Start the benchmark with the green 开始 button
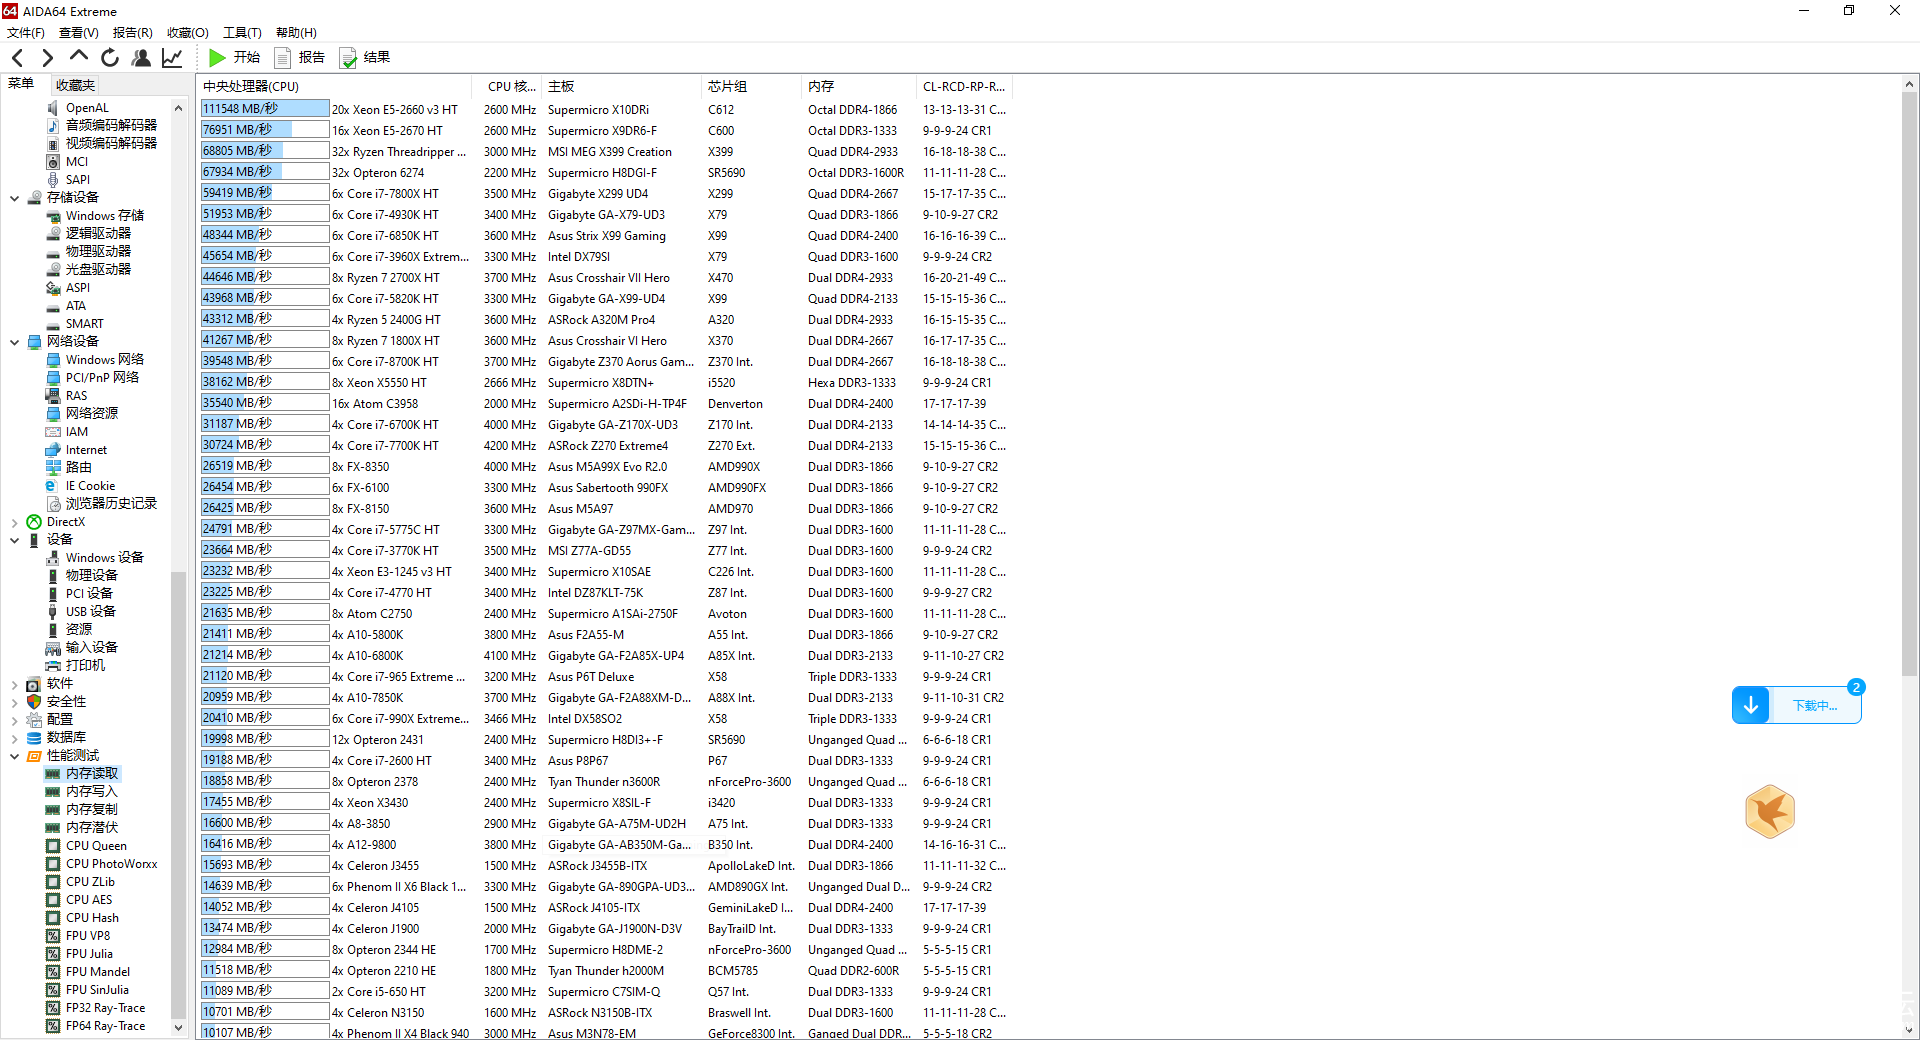 tap(235, 58)
